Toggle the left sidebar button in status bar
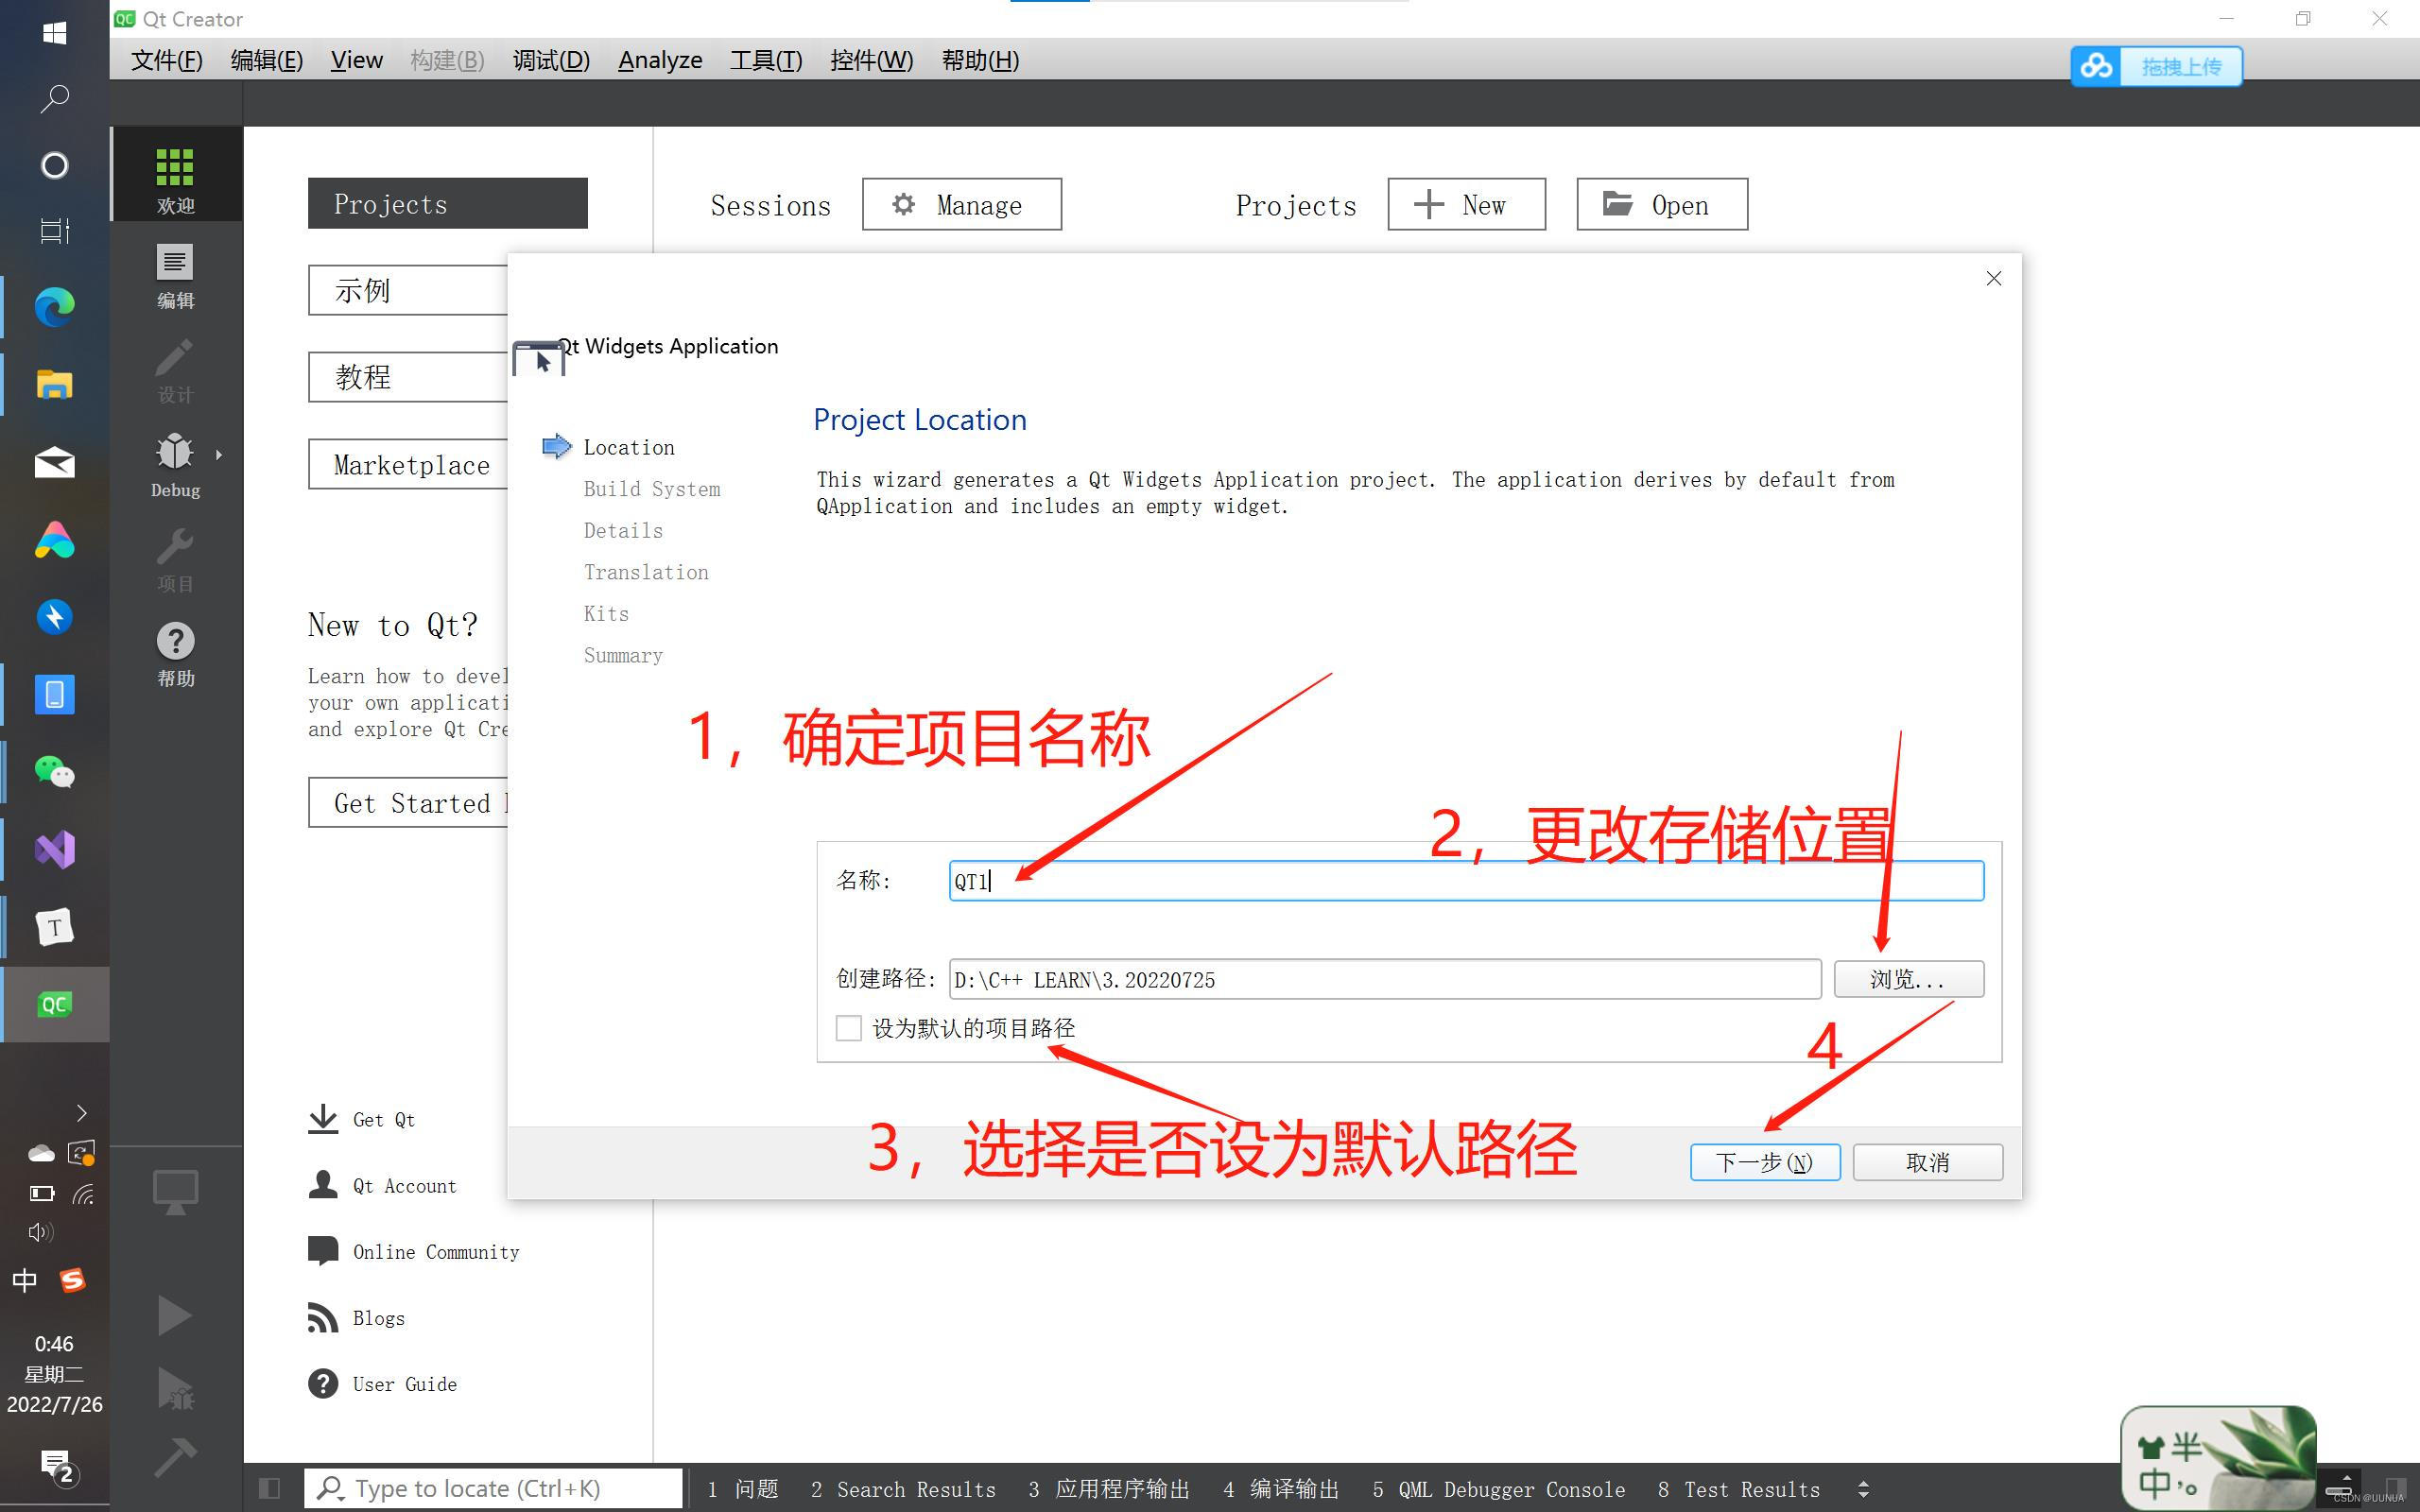The image size is (2420, 1512). click(269, 1488)
